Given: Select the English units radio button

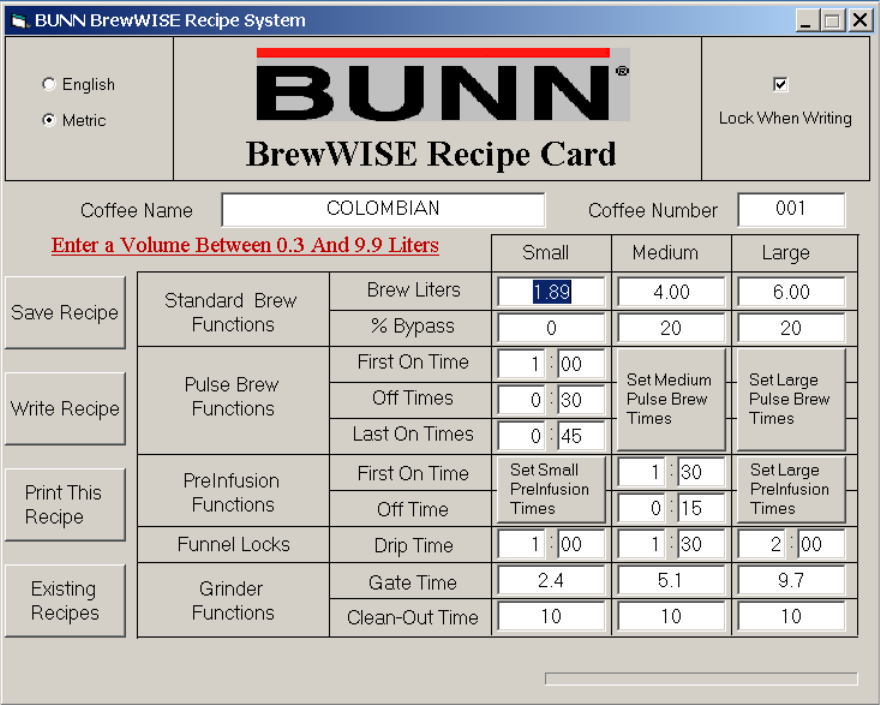Looking at the screenshot, I should (x=49, y=84).
